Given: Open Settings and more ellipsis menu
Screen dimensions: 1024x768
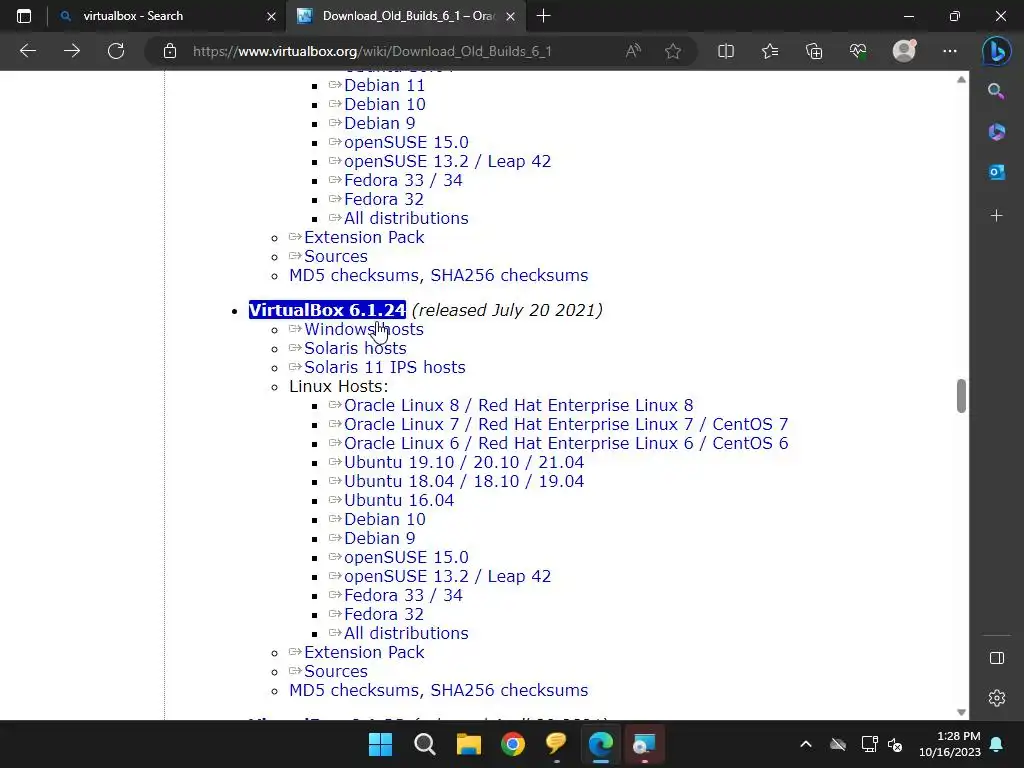Looking at the screenshot, I should point(950,51).
